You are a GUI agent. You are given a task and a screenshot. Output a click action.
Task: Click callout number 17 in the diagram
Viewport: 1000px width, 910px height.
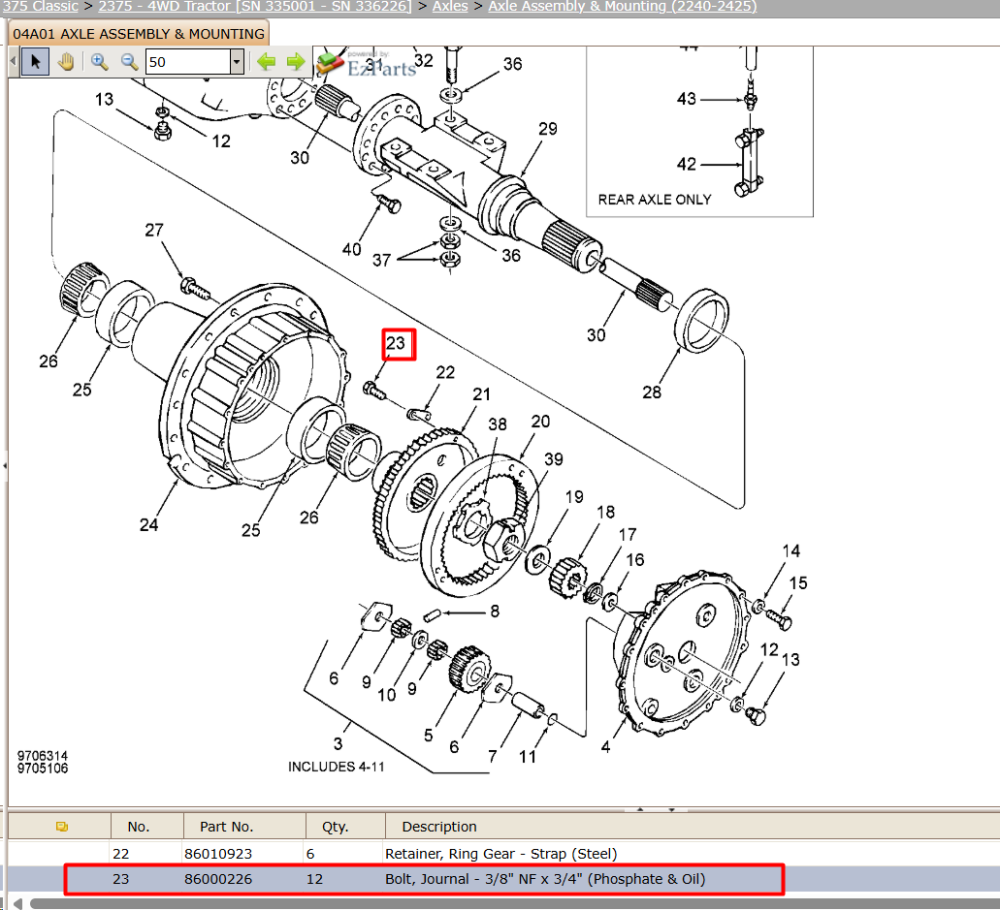pos(628,534)
